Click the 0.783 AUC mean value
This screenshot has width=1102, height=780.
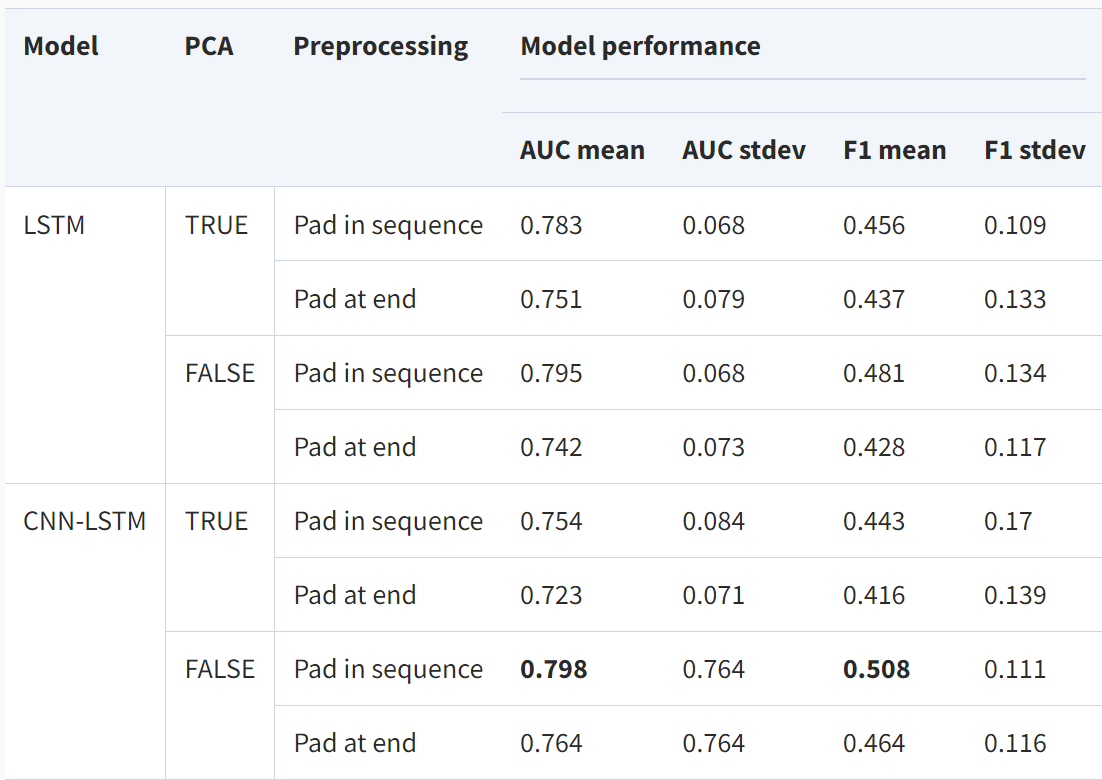coord(551,225)
